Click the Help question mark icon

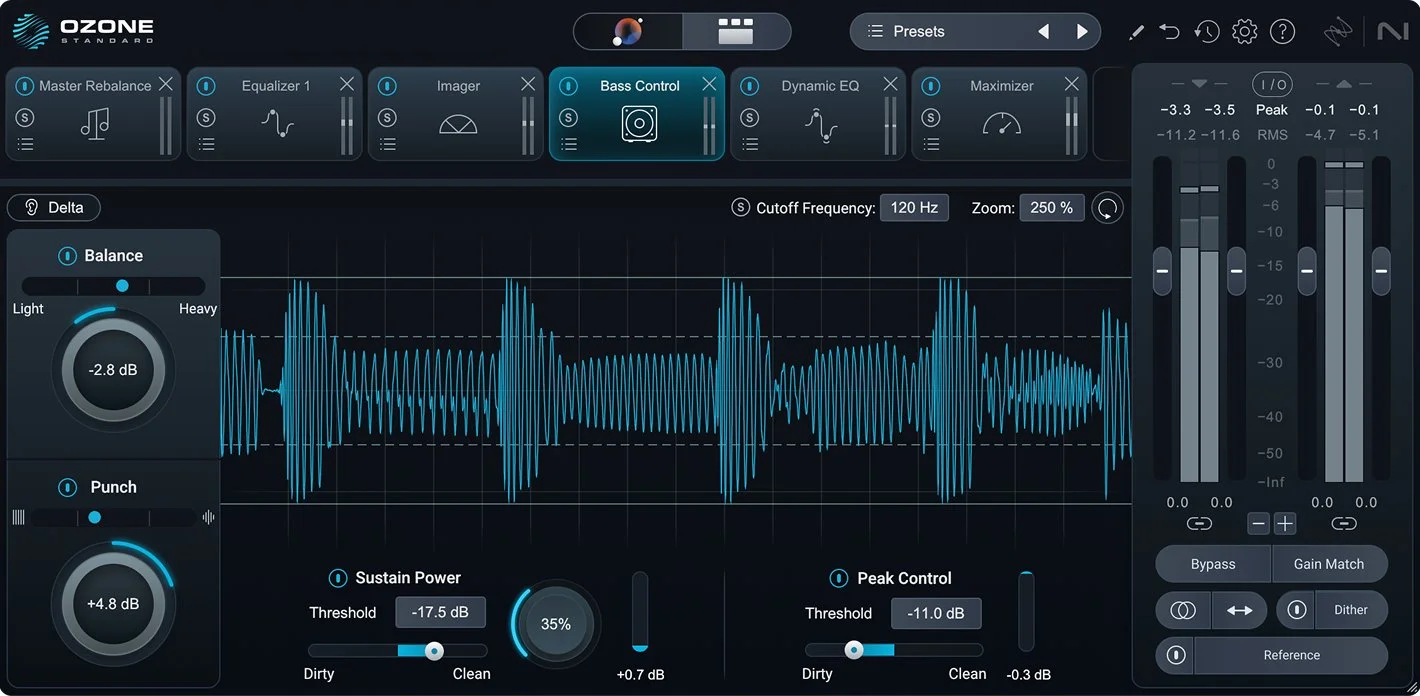[x=1282, y=31]
